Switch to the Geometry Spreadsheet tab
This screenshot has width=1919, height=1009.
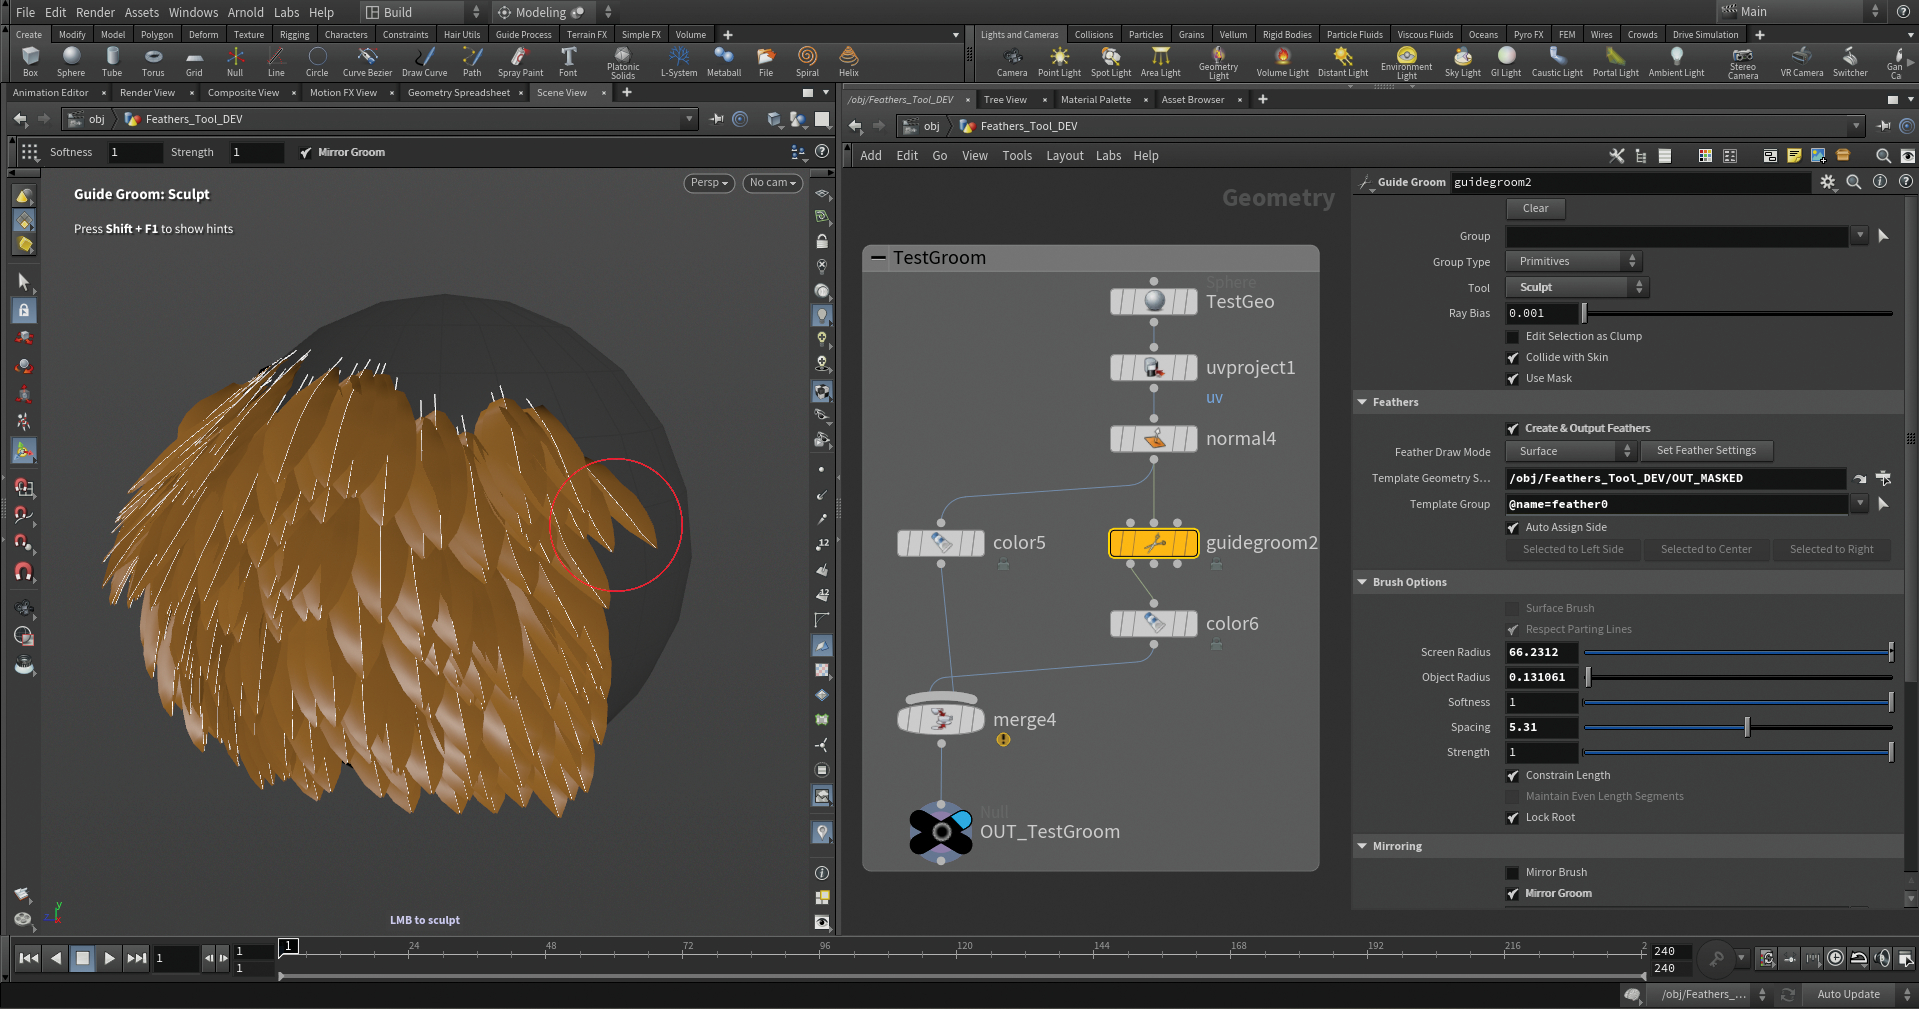(x=459, y=93)
